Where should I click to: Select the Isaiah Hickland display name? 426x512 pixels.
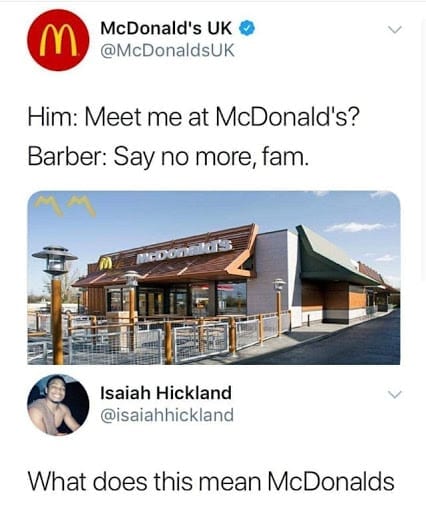click(166, 393)
